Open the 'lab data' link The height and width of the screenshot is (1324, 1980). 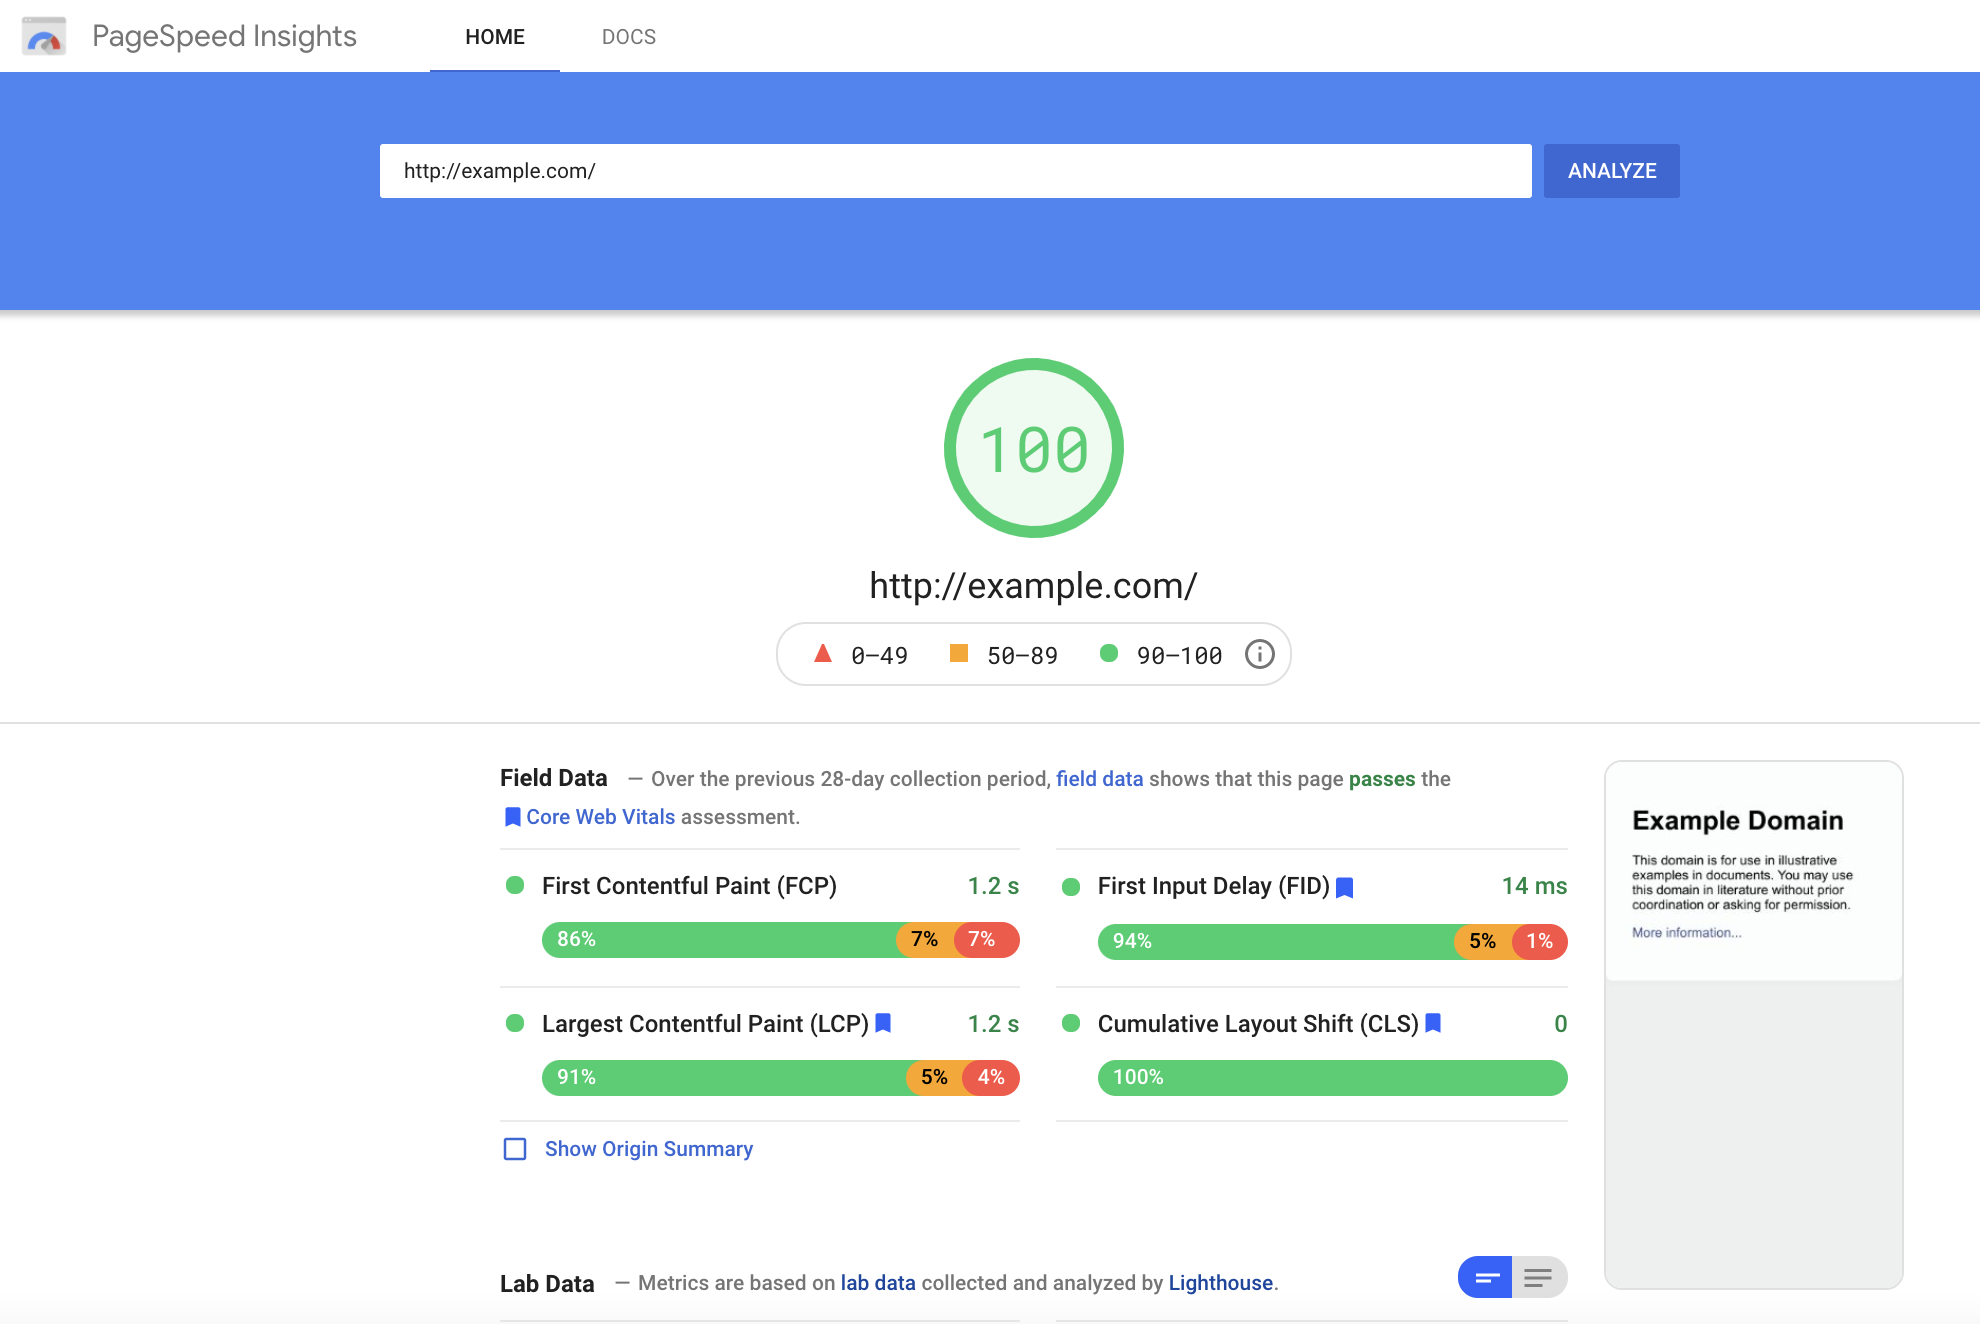878,1283
